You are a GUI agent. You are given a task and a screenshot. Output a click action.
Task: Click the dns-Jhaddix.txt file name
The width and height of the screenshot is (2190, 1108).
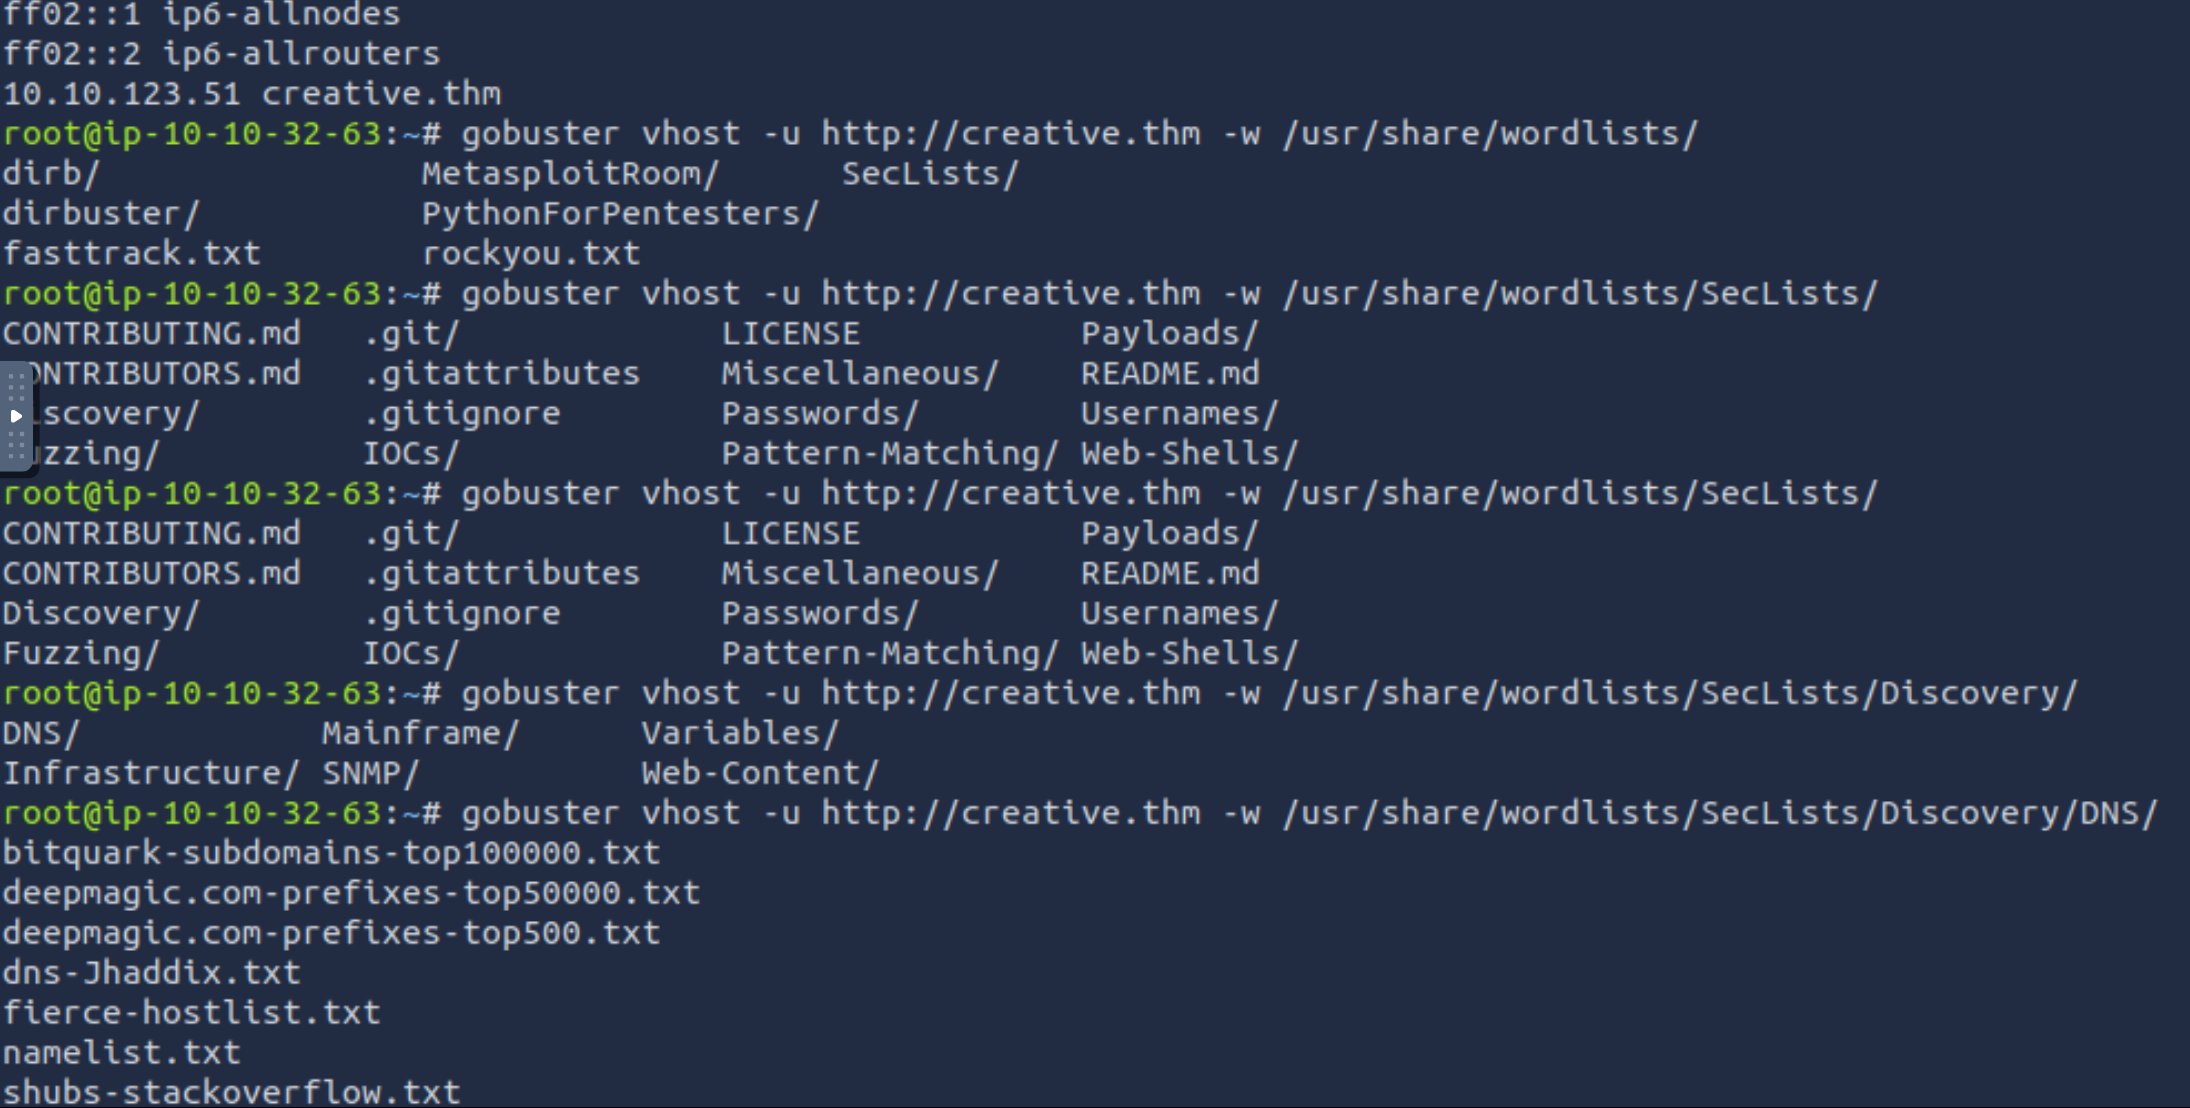151,973
